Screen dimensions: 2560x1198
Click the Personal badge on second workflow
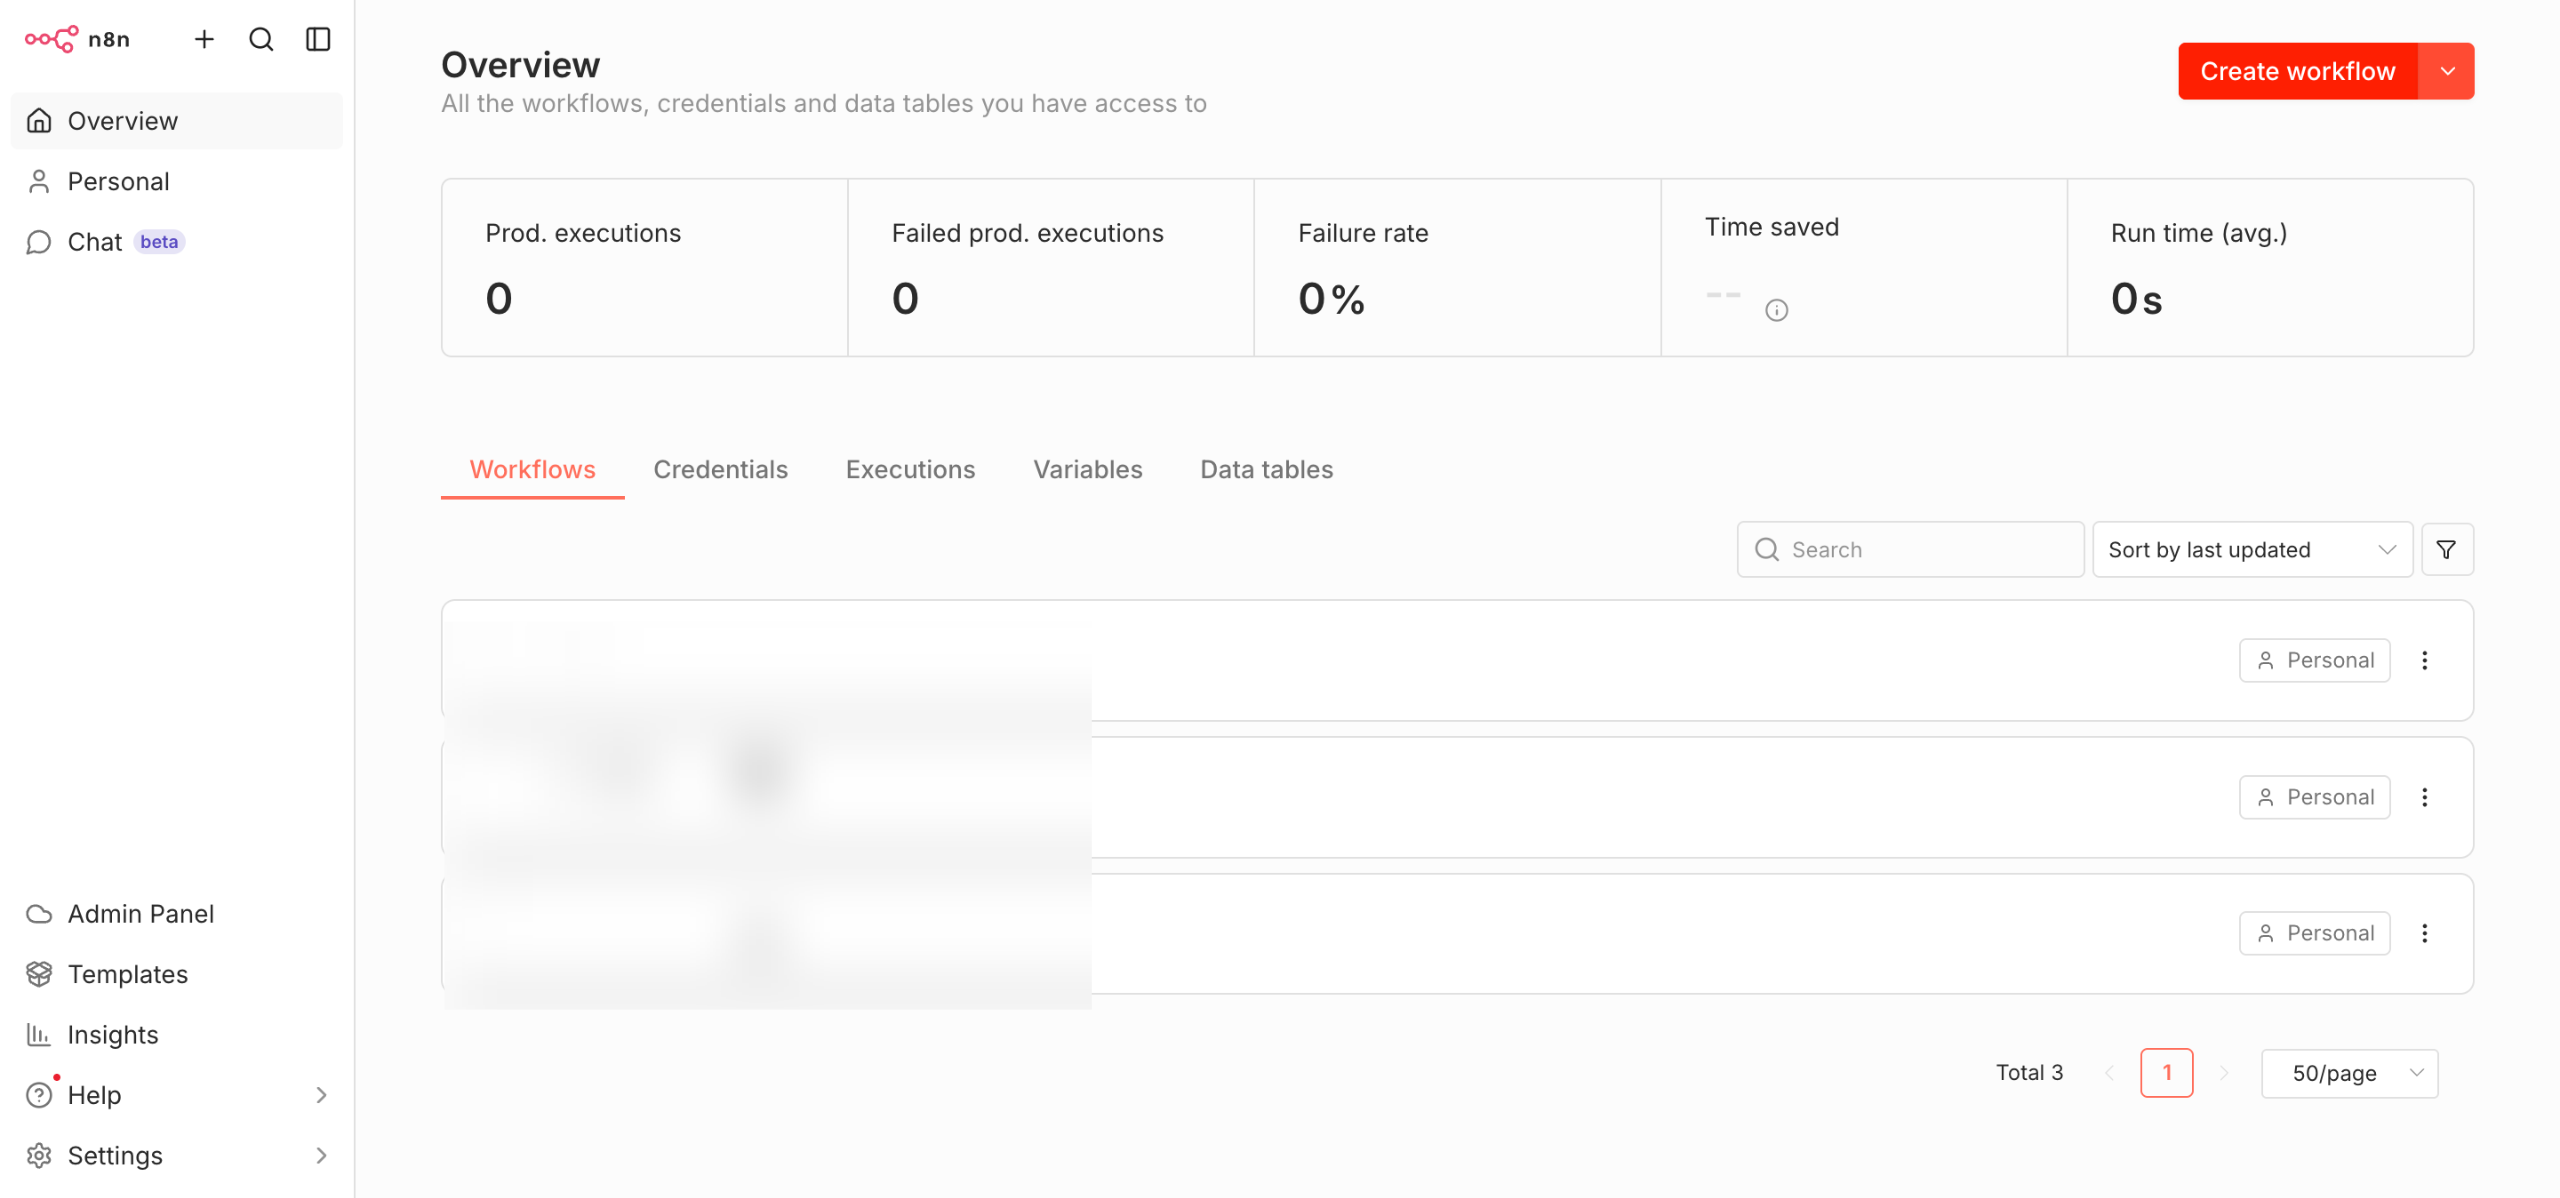click(x=2314, y=797)
